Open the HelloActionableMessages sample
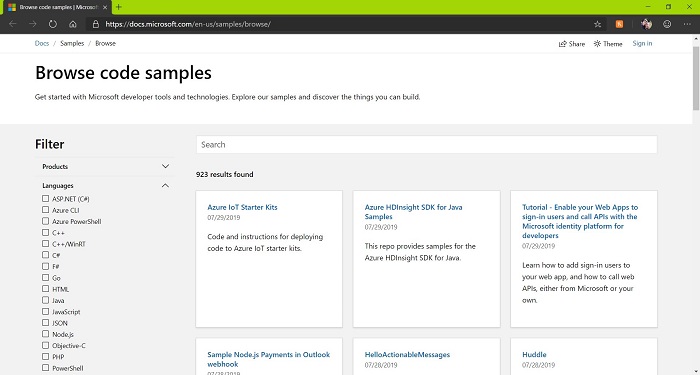This screenshot has width=700, height=375. click(x=407, y=355)
